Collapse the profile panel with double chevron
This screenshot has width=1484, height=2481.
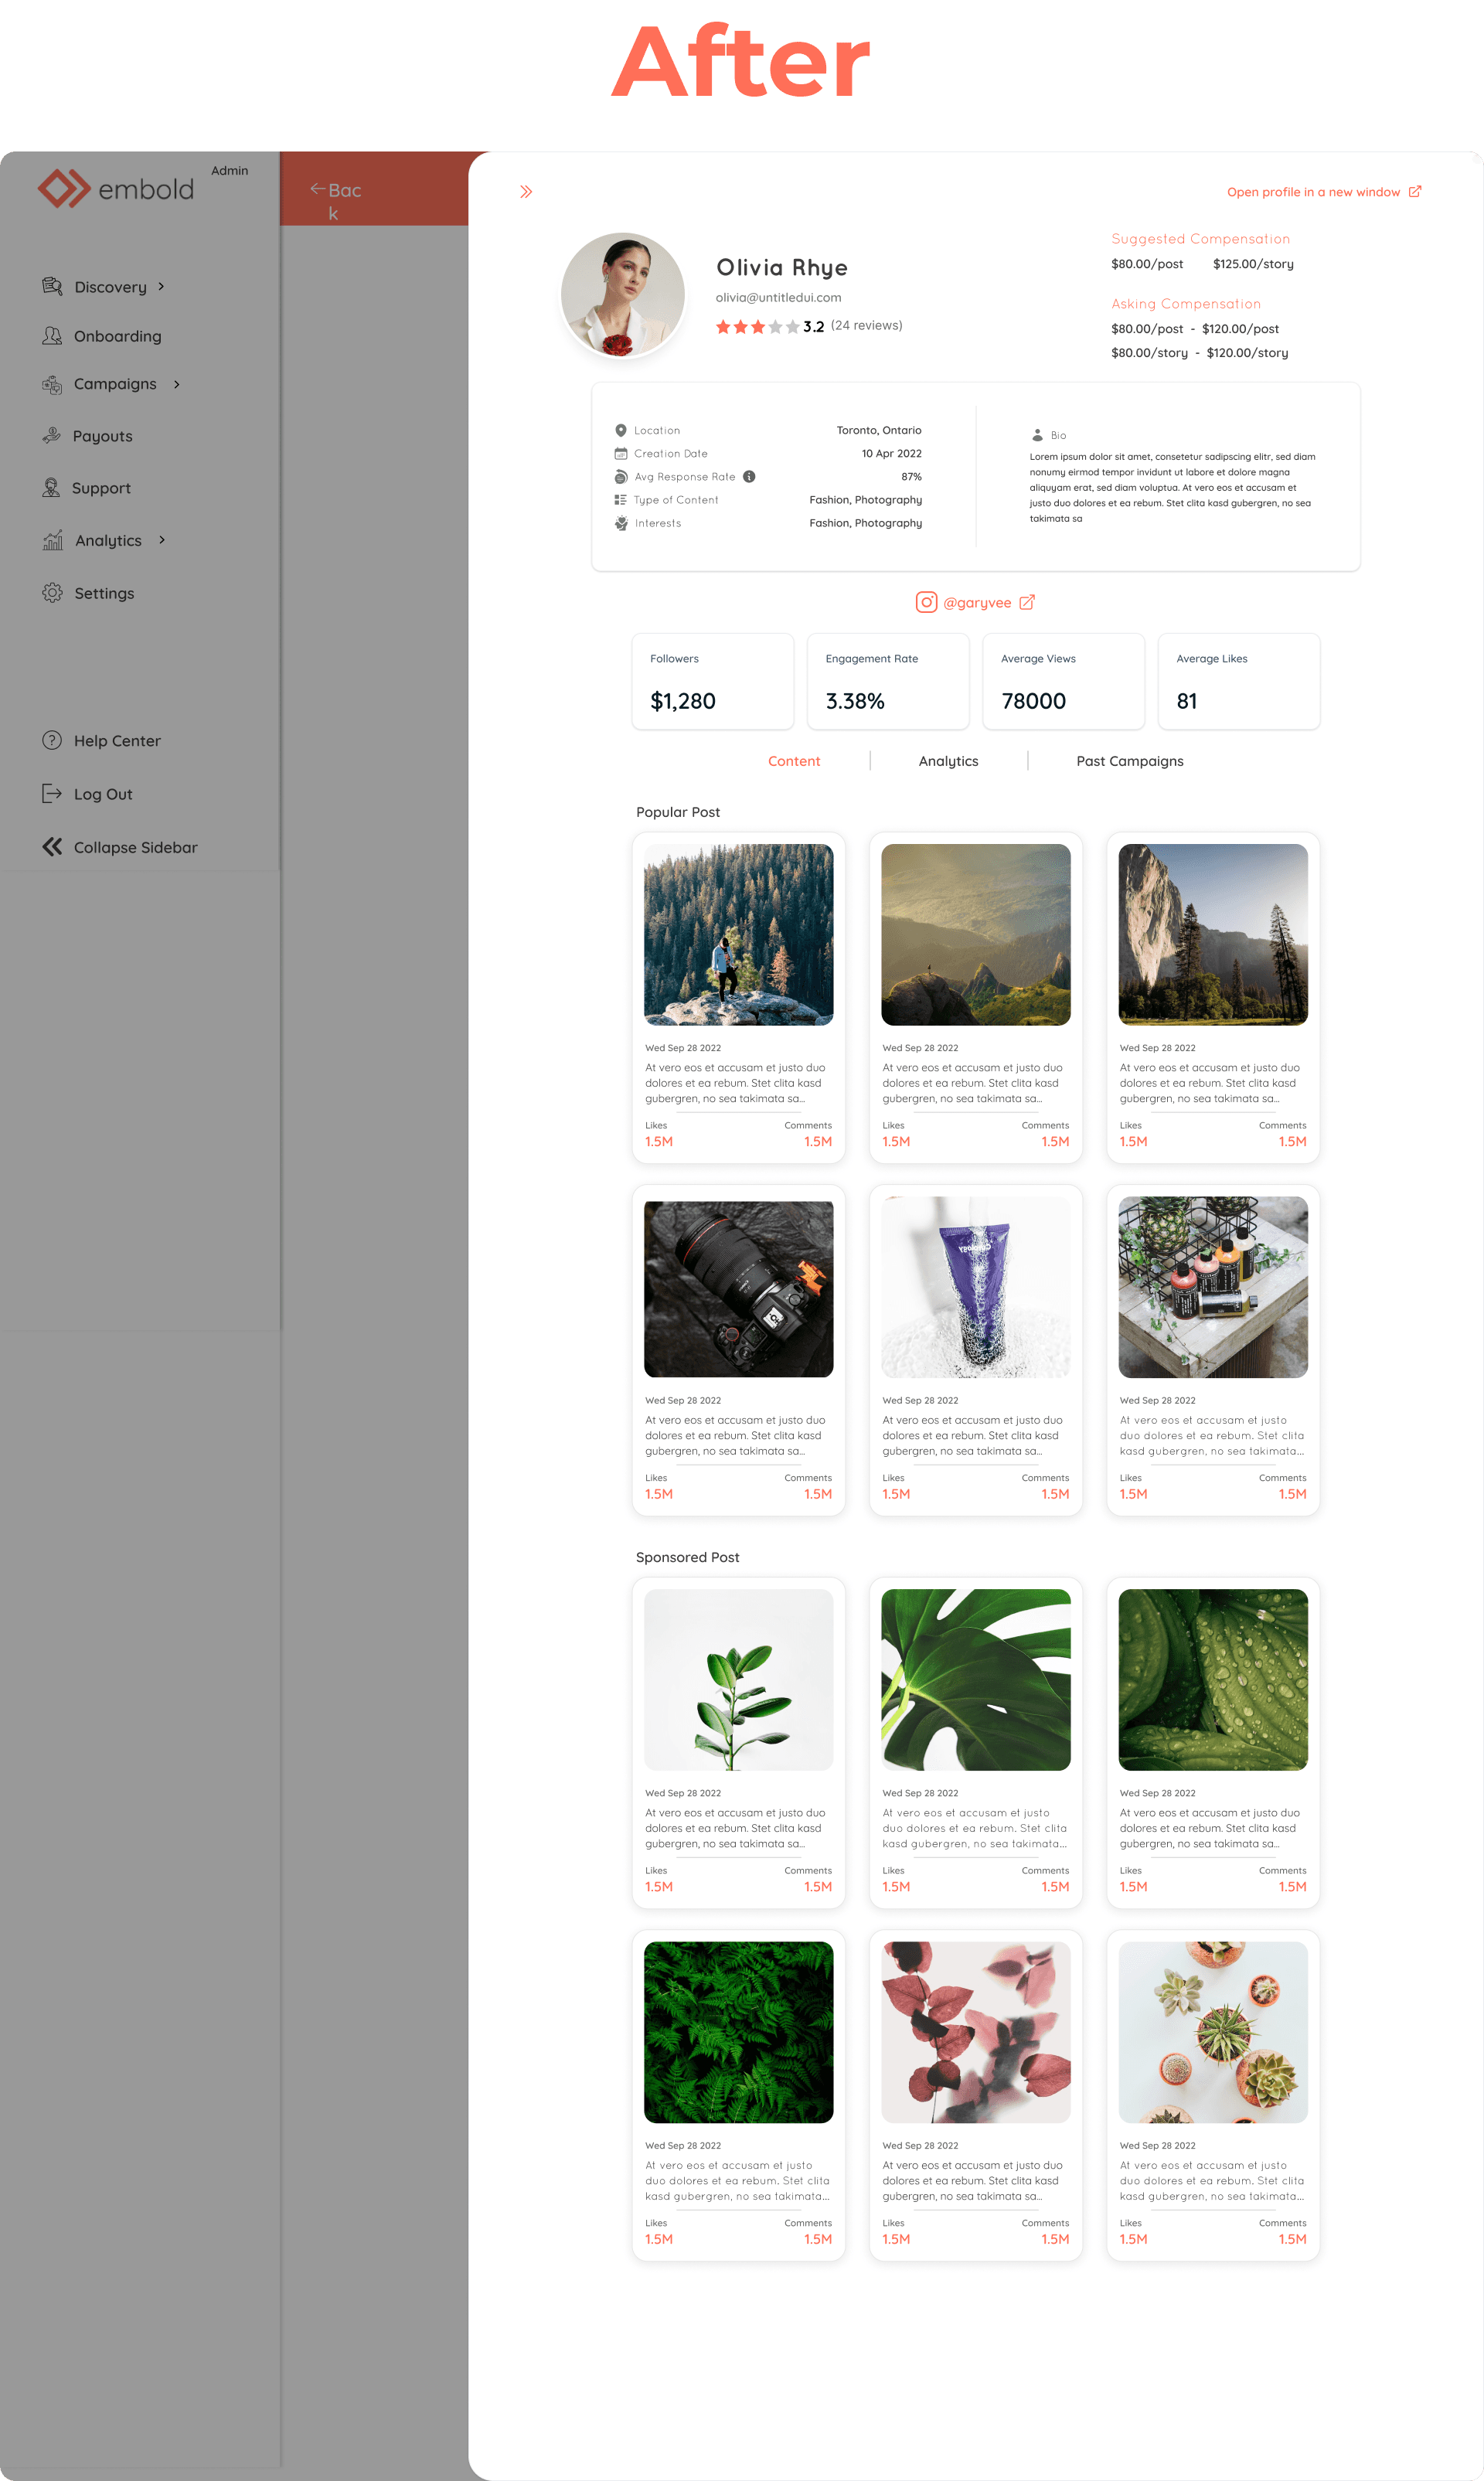click(526, 192)
